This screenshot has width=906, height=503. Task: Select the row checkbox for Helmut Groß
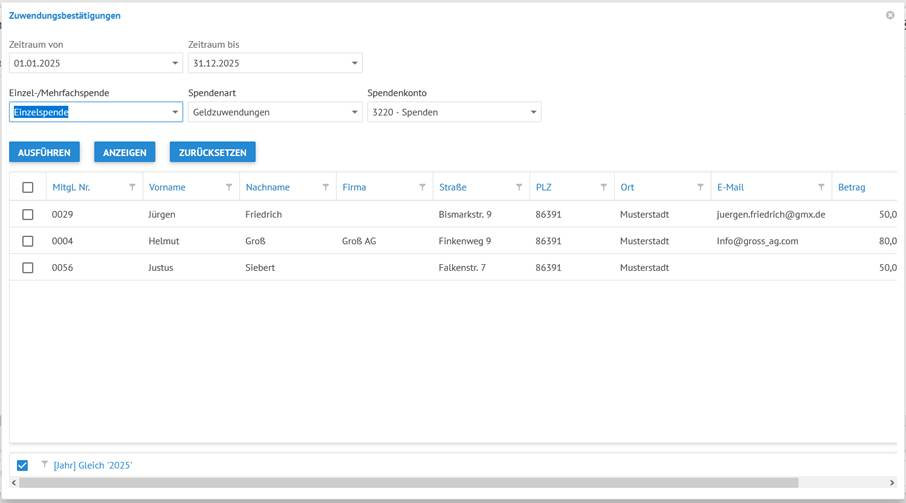pyautogui.click(x=28, y=241)
